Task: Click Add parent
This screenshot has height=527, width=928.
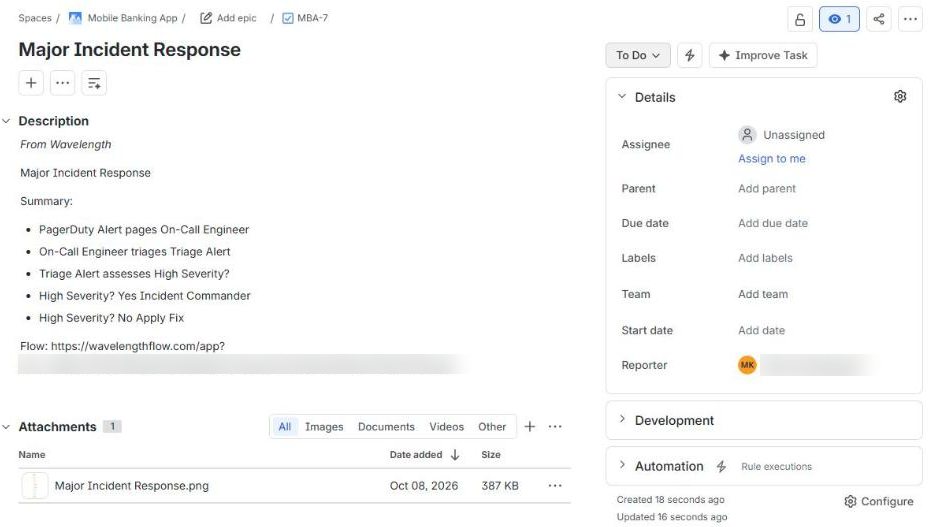Action: pyautogui.click(x=766, y=188)
